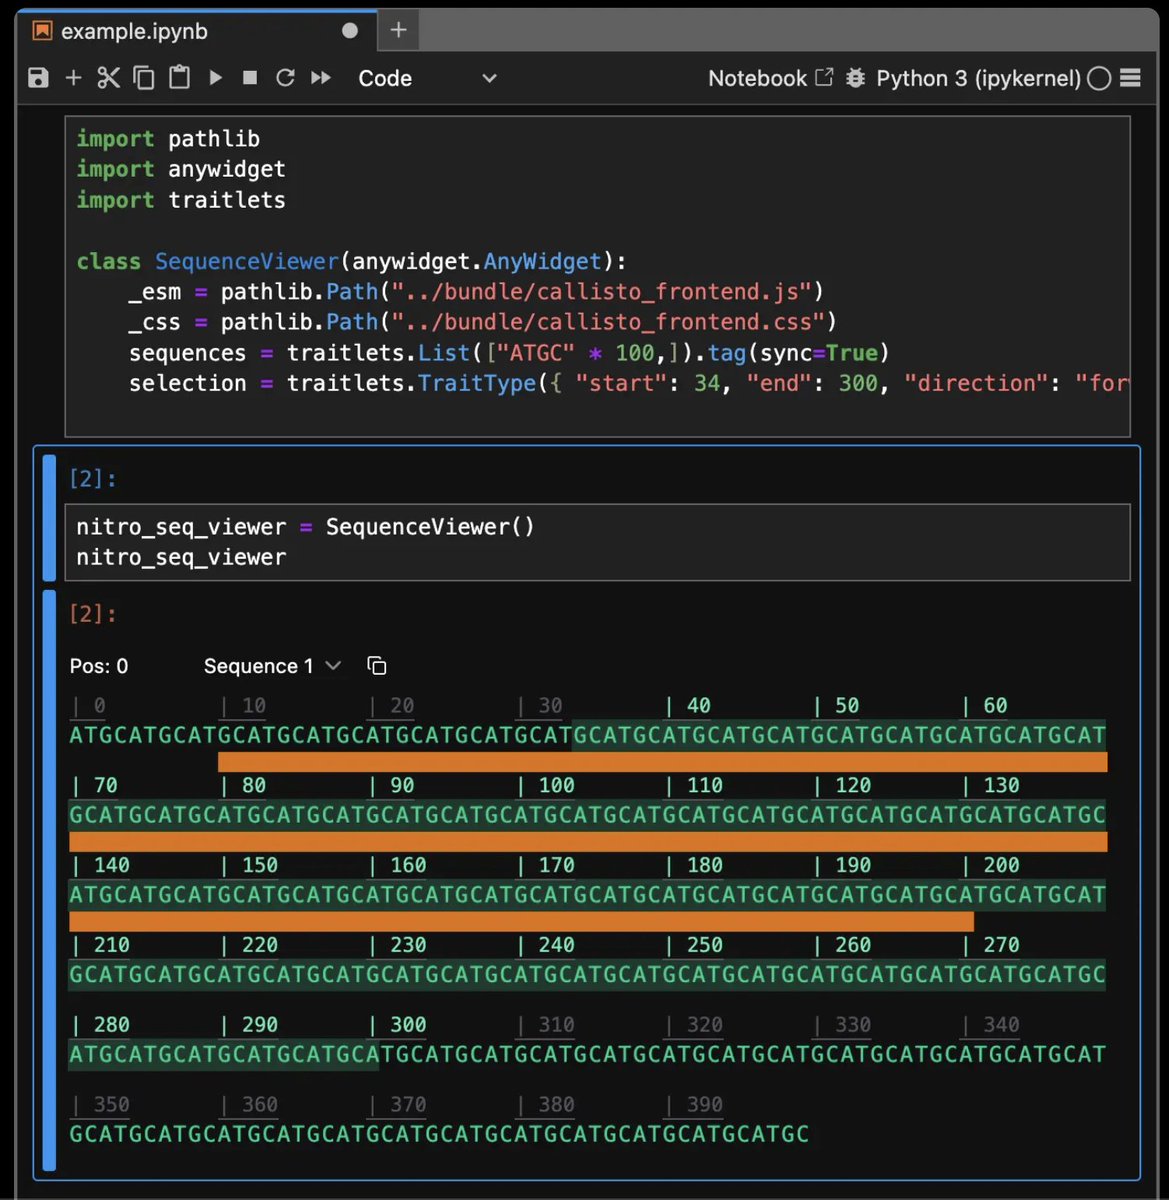Image resolution: width=1169 pixels, height=1200 pixels.
Task: Paste cell from clipboard
Action: 179,77
